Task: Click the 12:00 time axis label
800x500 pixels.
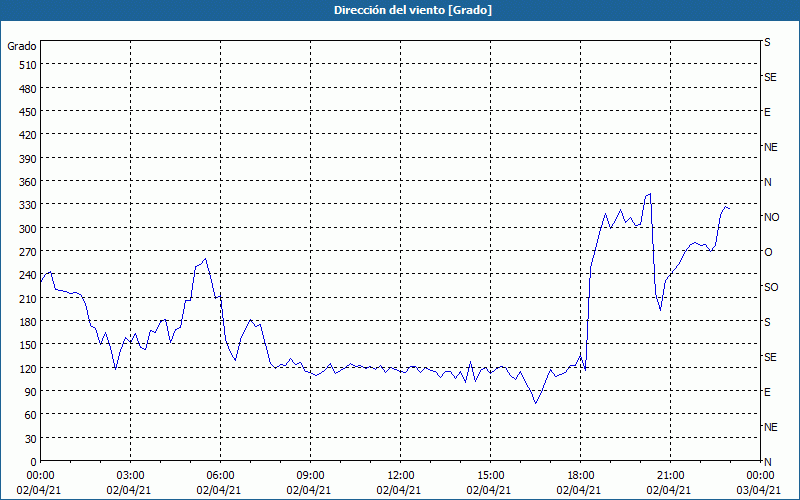Action: pyautogui.click(x=401, y=476)
